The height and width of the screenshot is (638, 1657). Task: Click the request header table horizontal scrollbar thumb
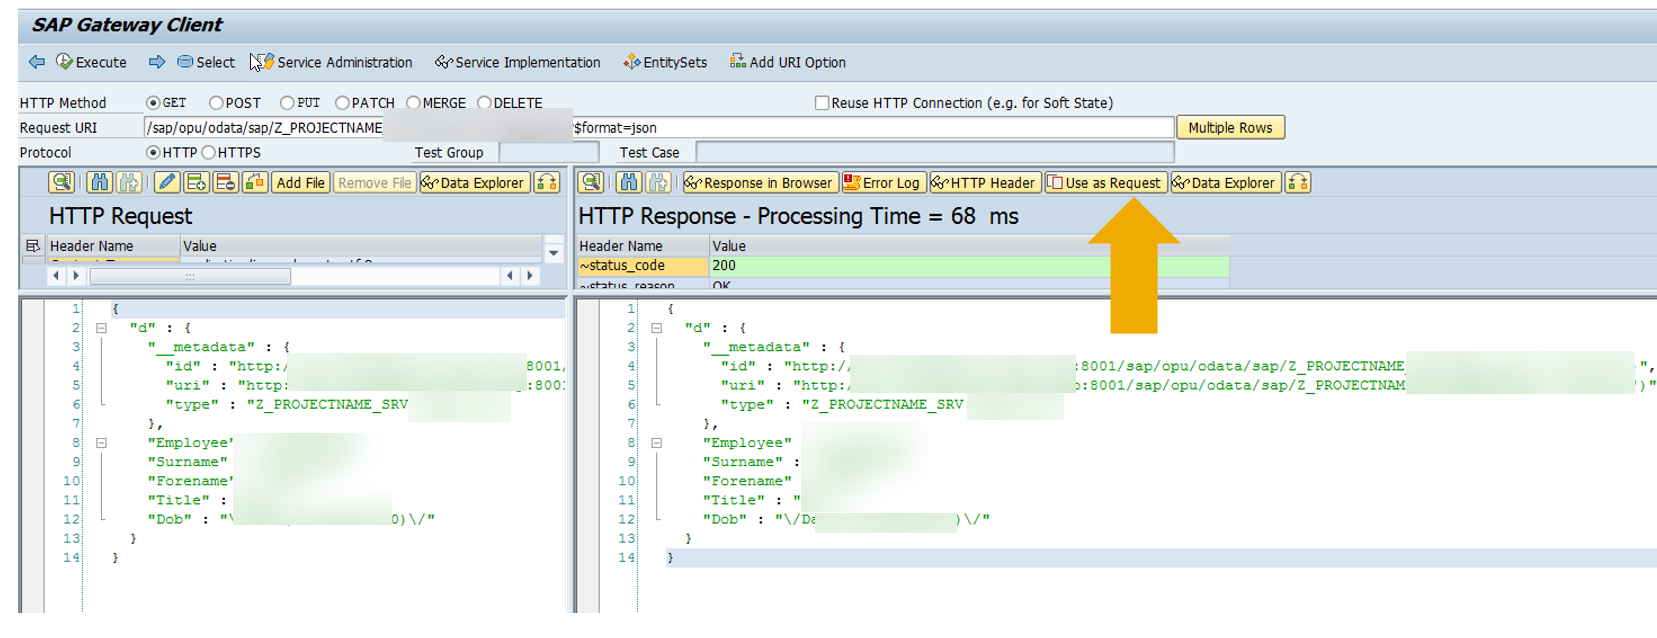point(190,276)
